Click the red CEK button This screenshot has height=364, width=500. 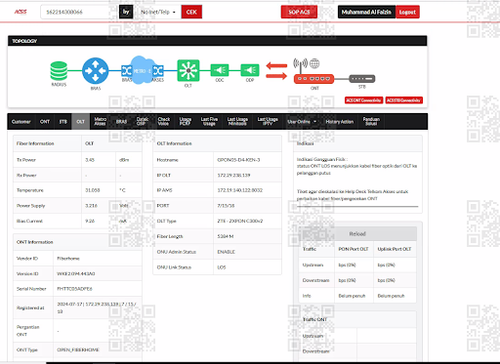point(192,12)
